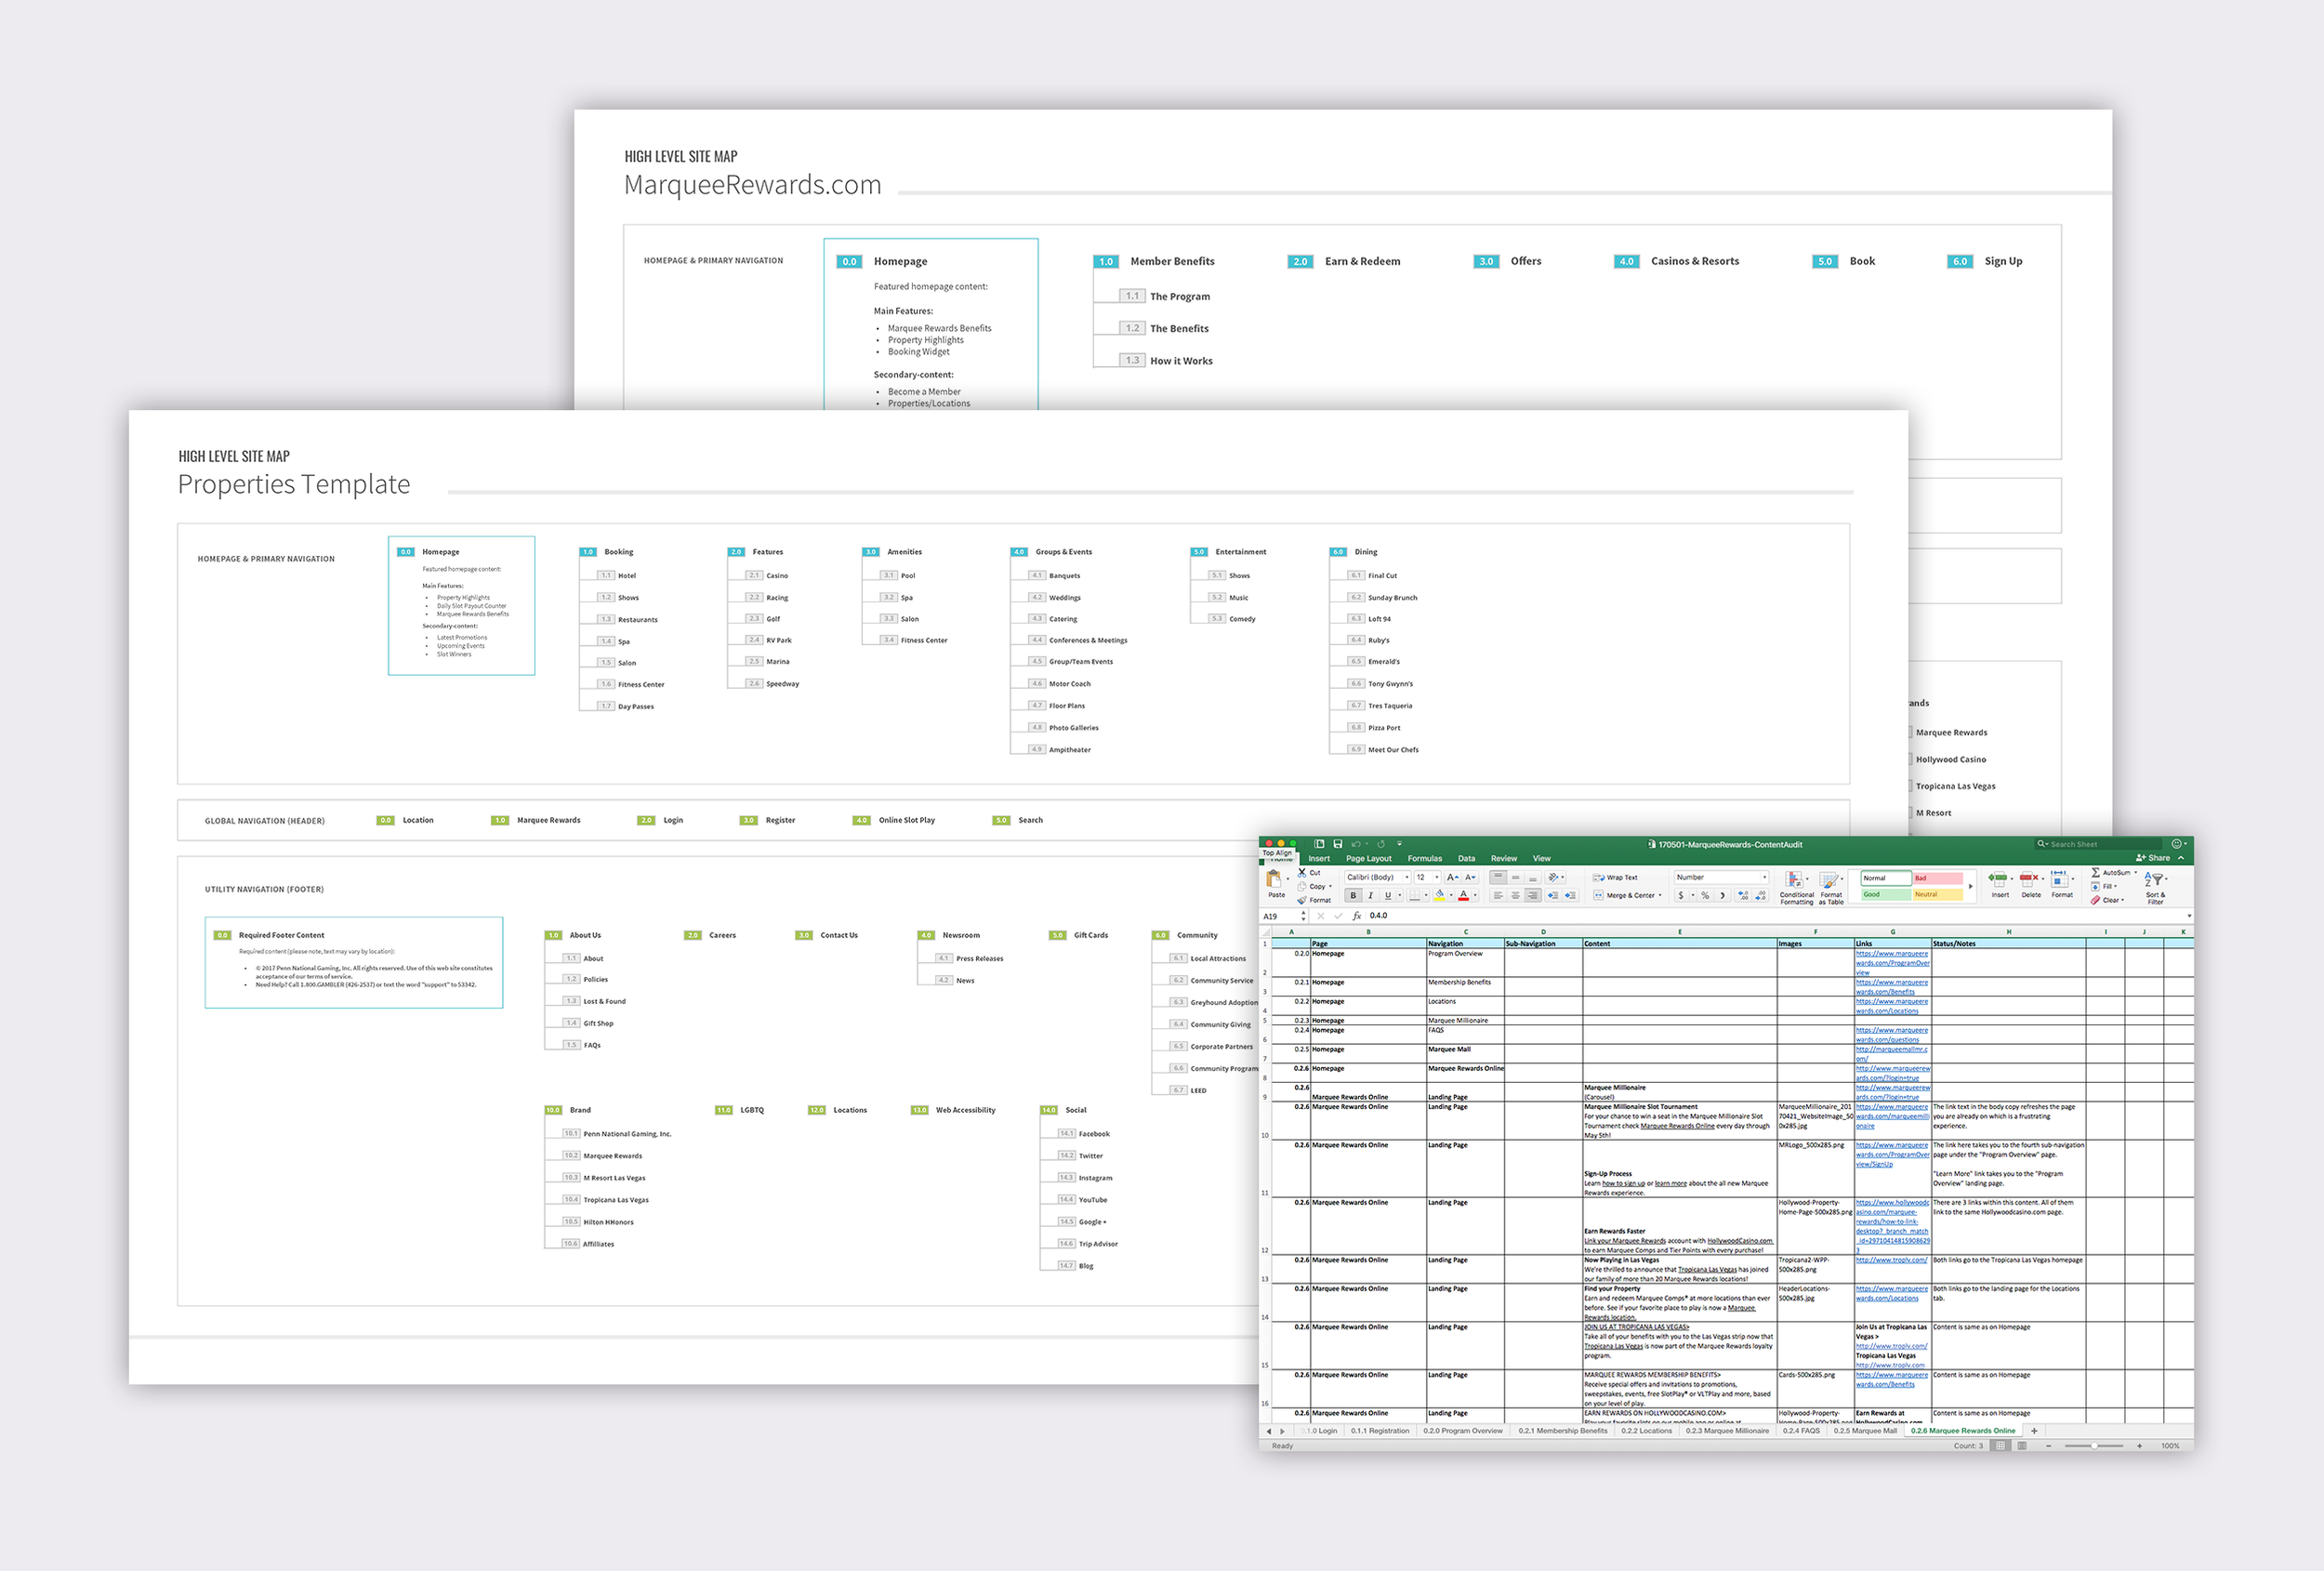This screenshot has height=1571, width=2324.
Task: Expand the formula bar chevron
Action: [x=2189, y=916]
